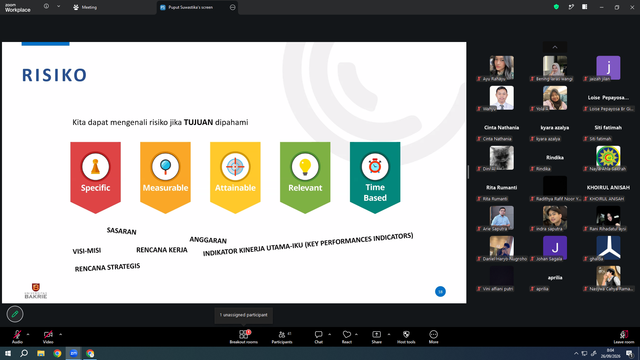Select Daniel Haryo Nugroho's thumbnail
This screenshot has height=360, width=640.
(502, 247)
